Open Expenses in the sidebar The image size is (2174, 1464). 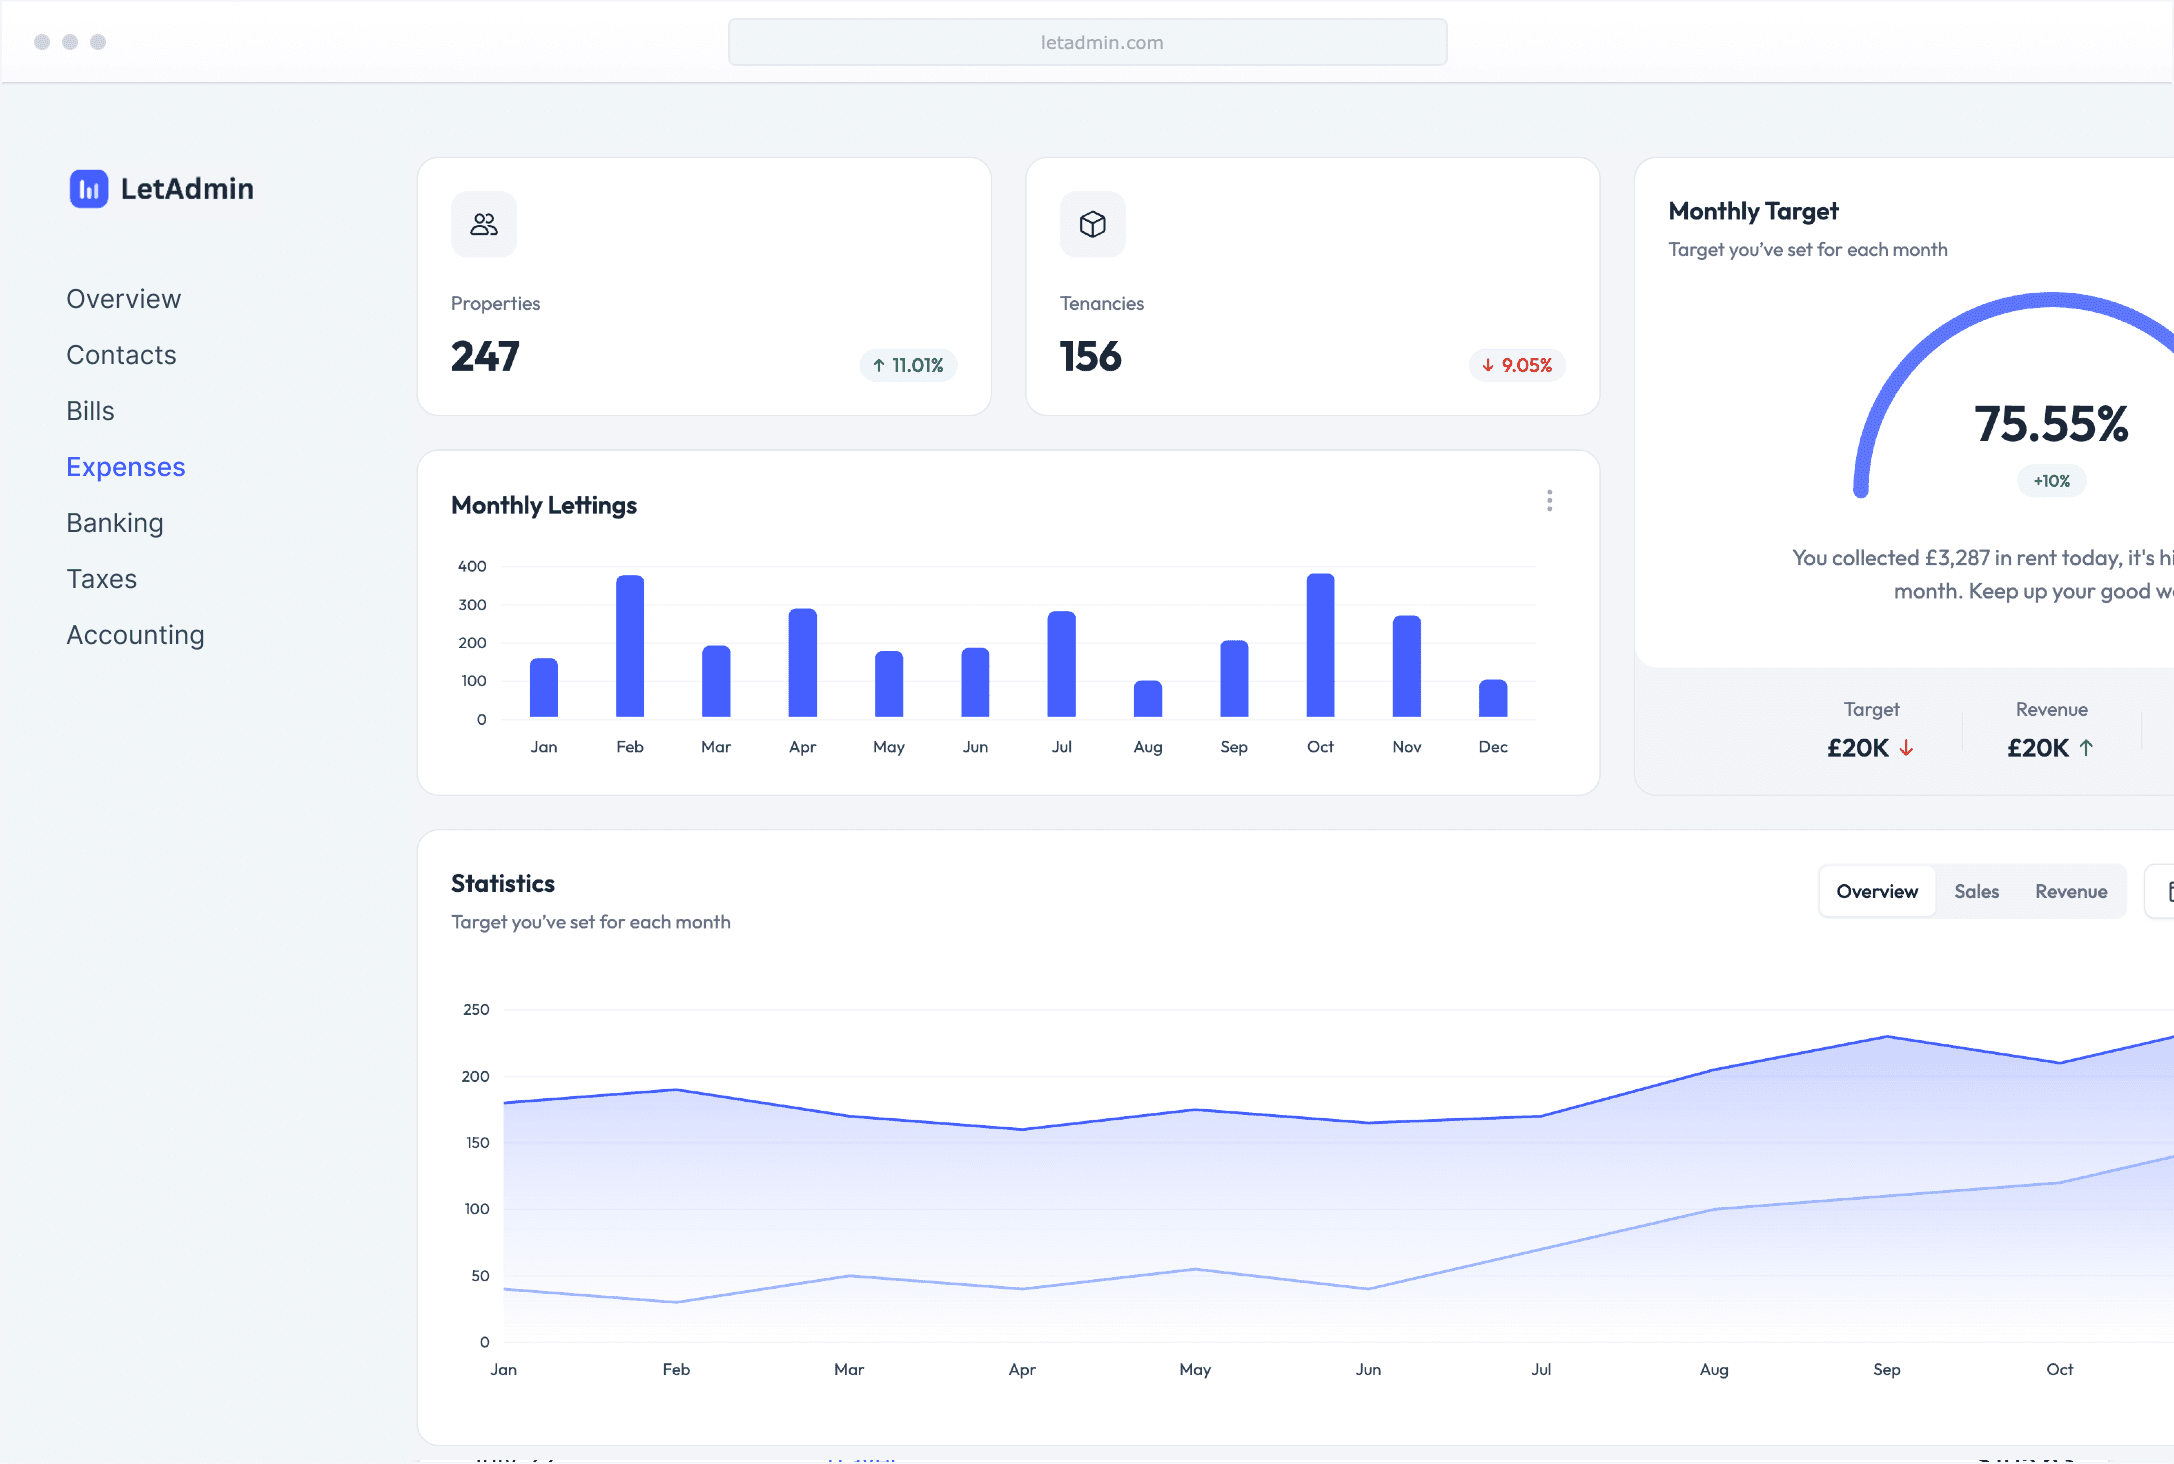pyautogui.click(x=126, y=467)
